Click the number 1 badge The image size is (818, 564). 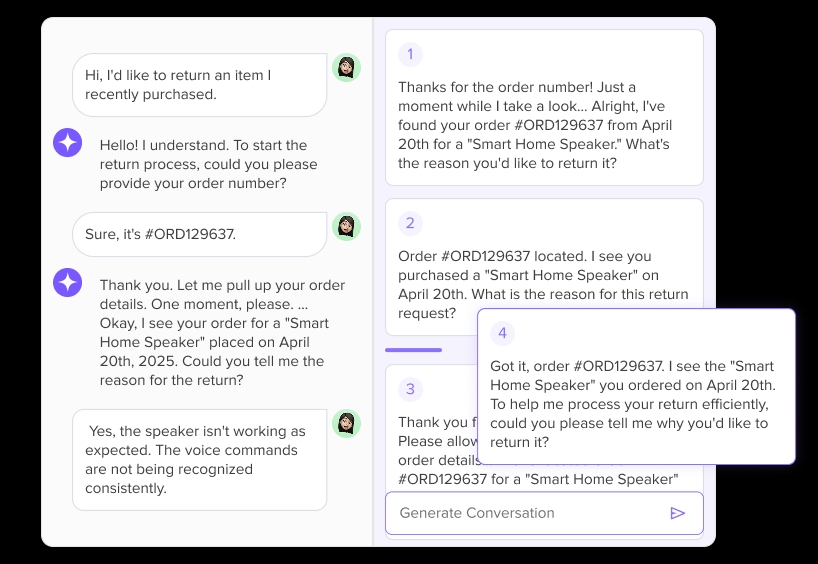(410, 54)
